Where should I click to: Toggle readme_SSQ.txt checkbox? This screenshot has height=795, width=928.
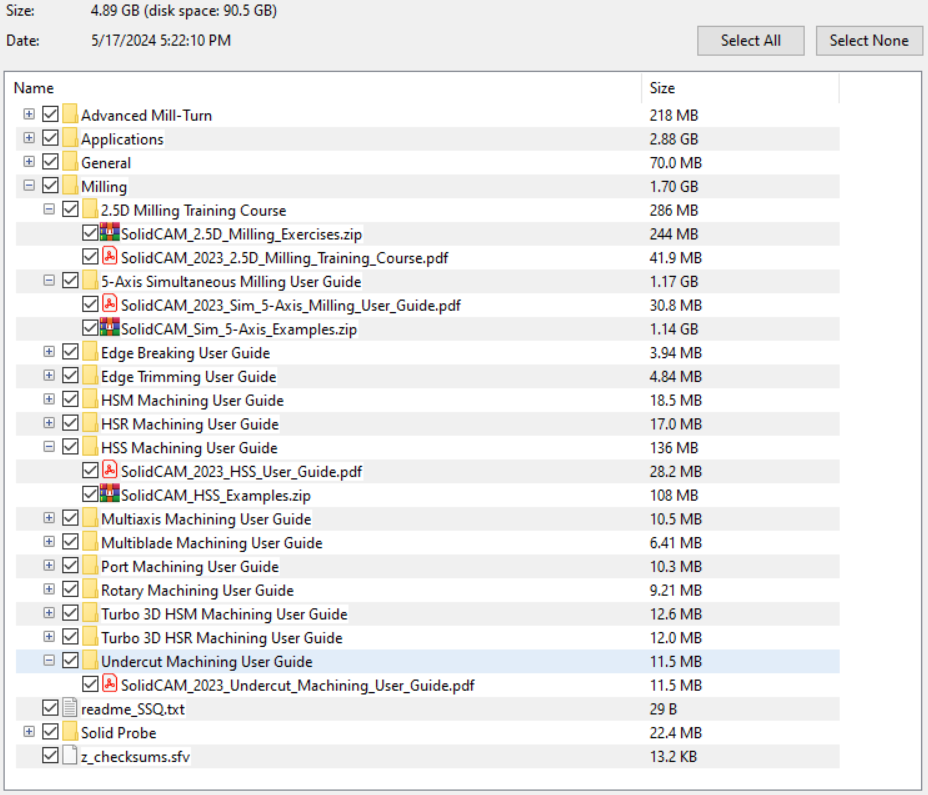click(50, 708)
